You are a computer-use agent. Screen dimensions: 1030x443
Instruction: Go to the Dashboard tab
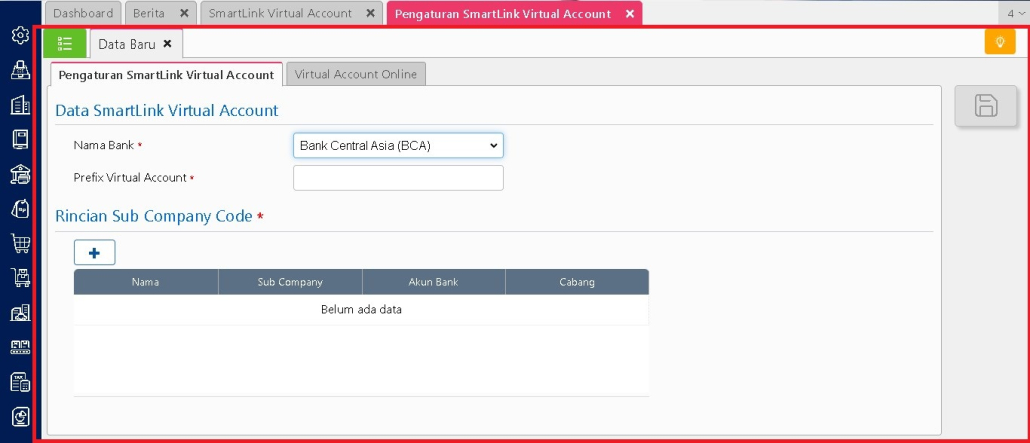[83, 13]
